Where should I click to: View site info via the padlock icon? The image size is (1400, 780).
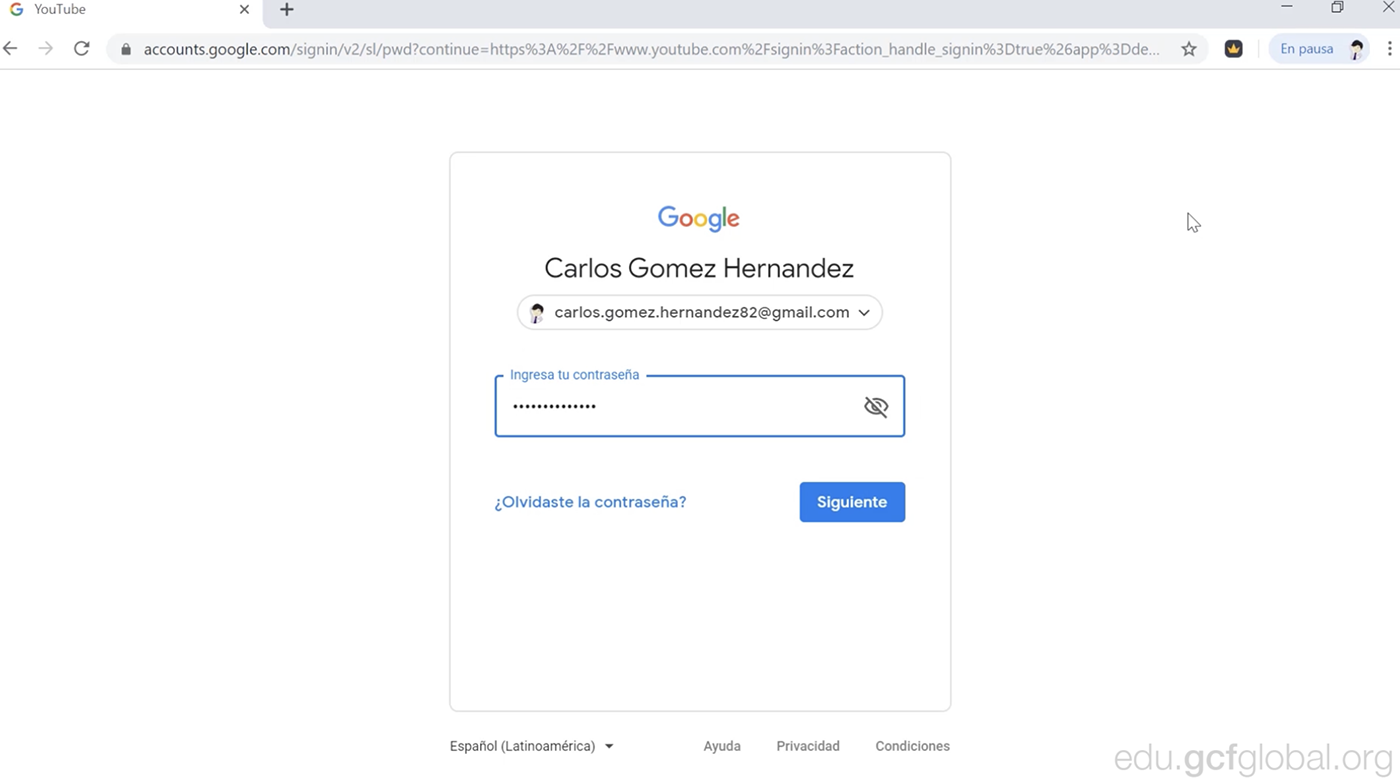point(126,49)
